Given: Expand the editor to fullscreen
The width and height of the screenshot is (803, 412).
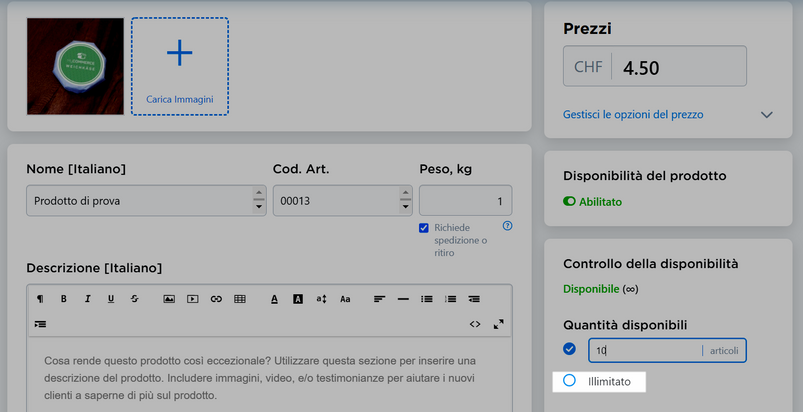Looking at the screenshot, I should (x=498, y=324).
